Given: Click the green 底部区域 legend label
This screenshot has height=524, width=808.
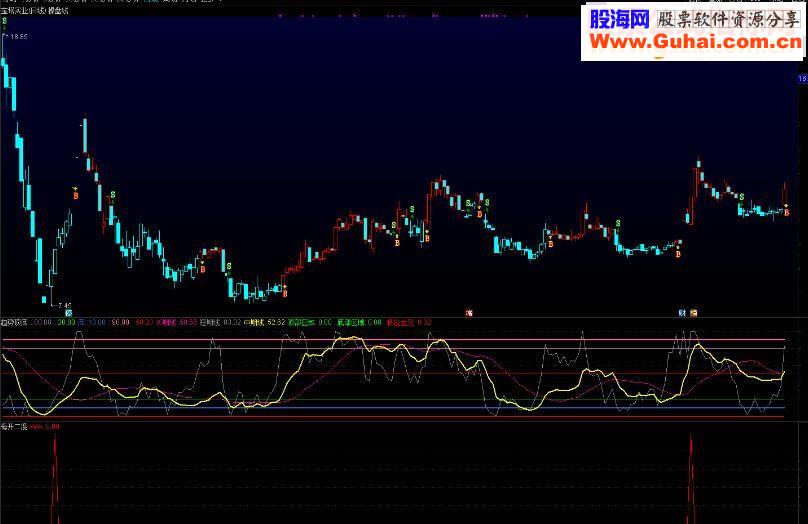Looking at the screenshot, I should coord(351,323).
